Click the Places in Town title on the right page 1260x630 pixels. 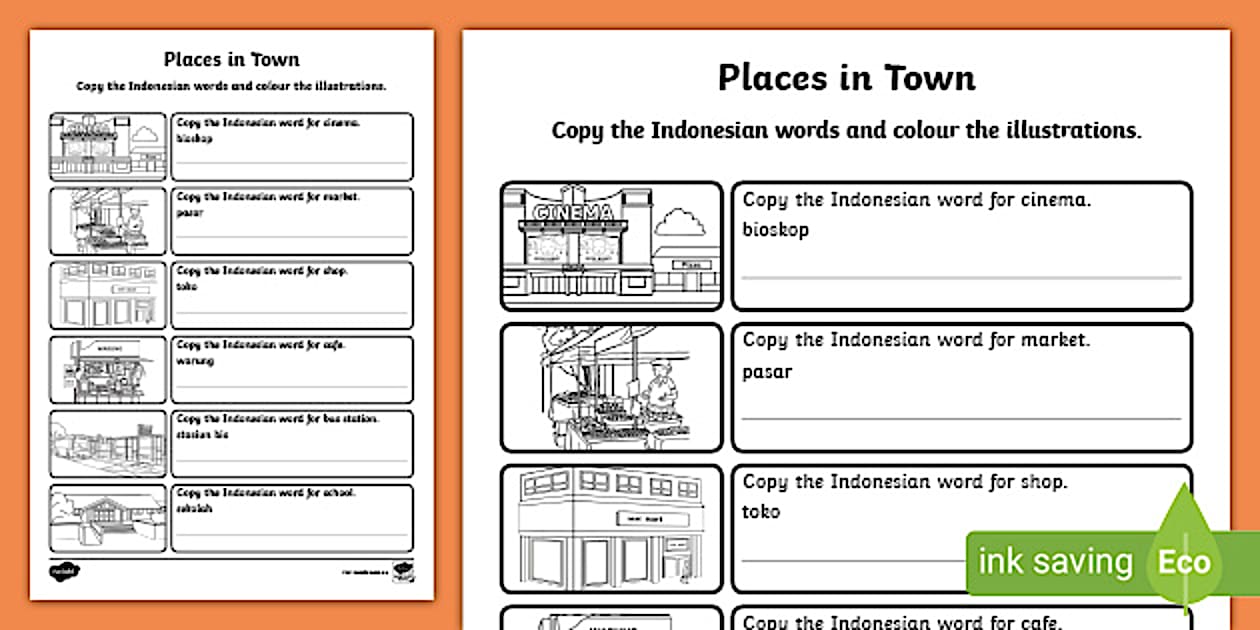[x=846, y=78]
